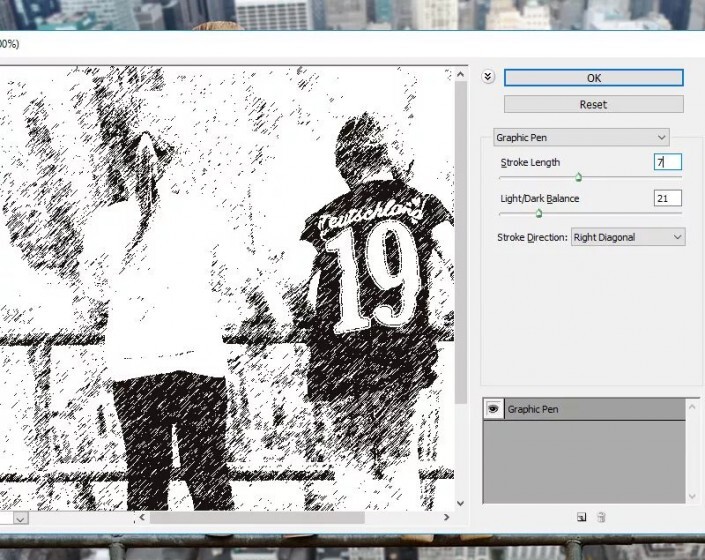705x560 pixels.
Task: Click the OK button
Action: click(x=593, y=78)
